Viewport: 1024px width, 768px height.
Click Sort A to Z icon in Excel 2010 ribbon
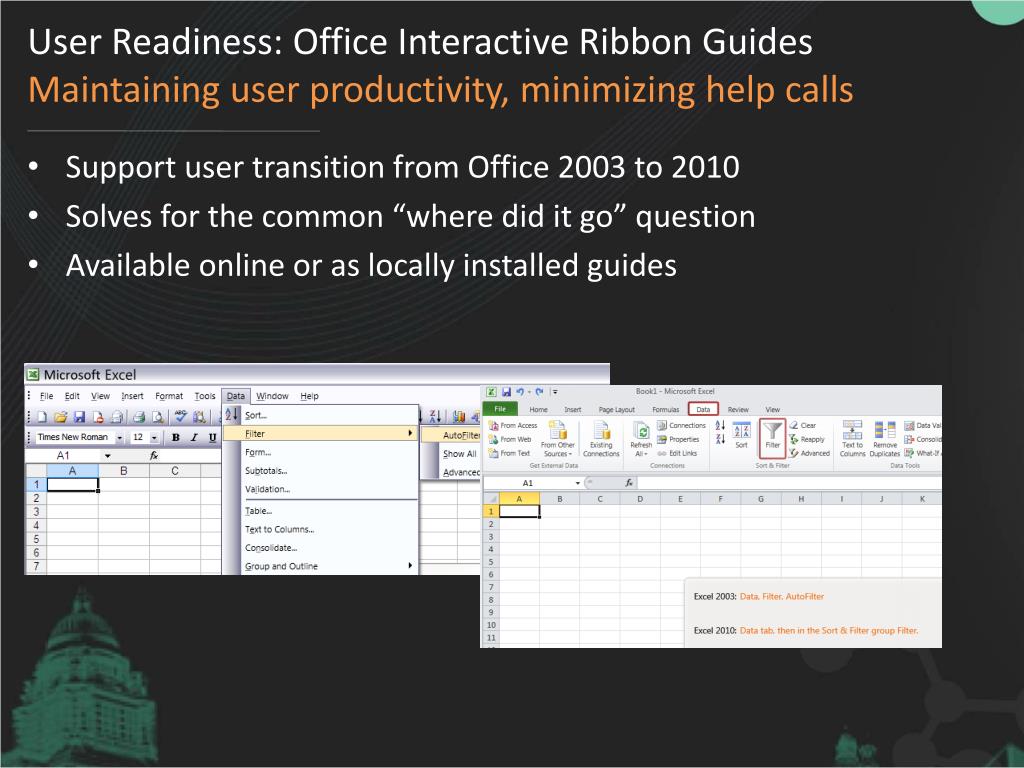pos(720,425)
